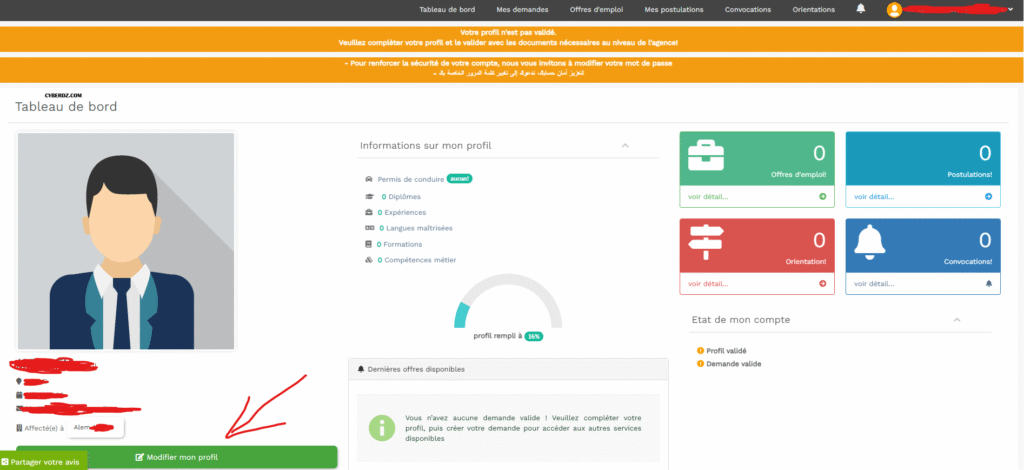
Task: Click the 0 Langues maîtrisées text
Action: [x=415, y=228]
